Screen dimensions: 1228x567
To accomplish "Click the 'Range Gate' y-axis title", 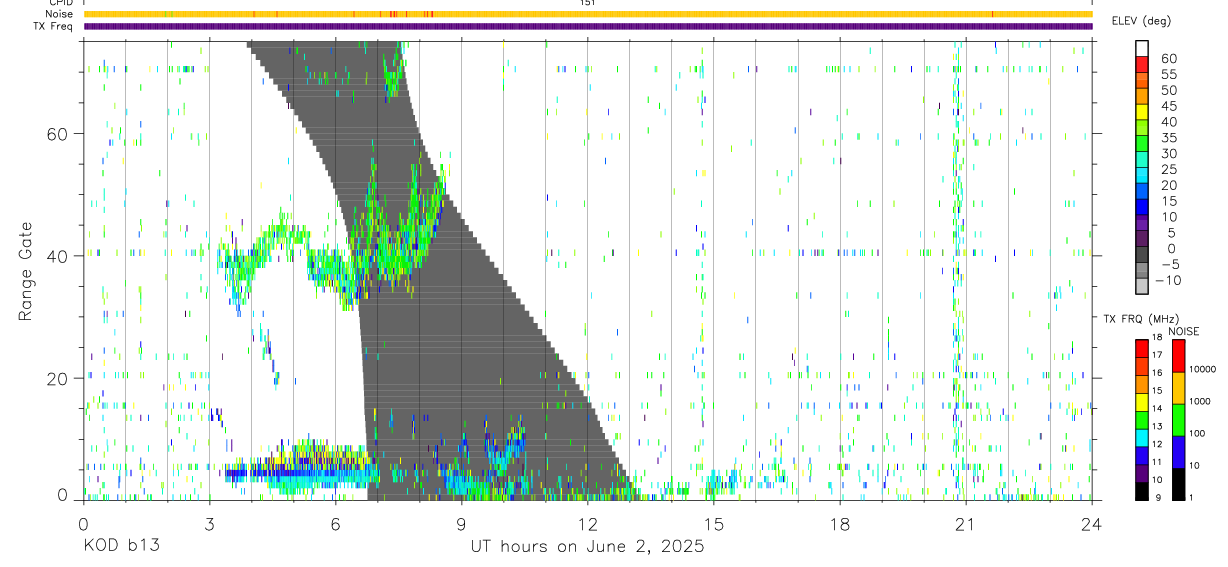I will 26,271.
